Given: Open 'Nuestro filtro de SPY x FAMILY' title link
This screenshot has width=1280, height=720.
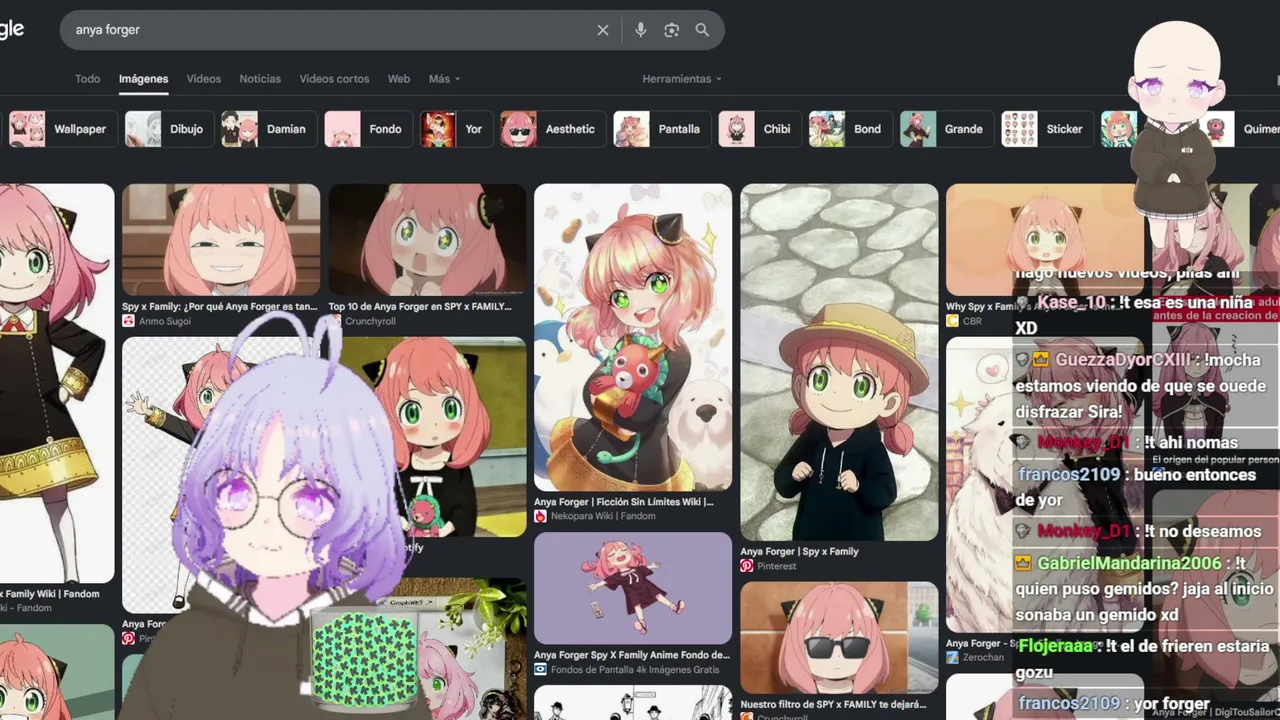Looking at the screenshot, I should pyautogui.click(x=834, y=705).
